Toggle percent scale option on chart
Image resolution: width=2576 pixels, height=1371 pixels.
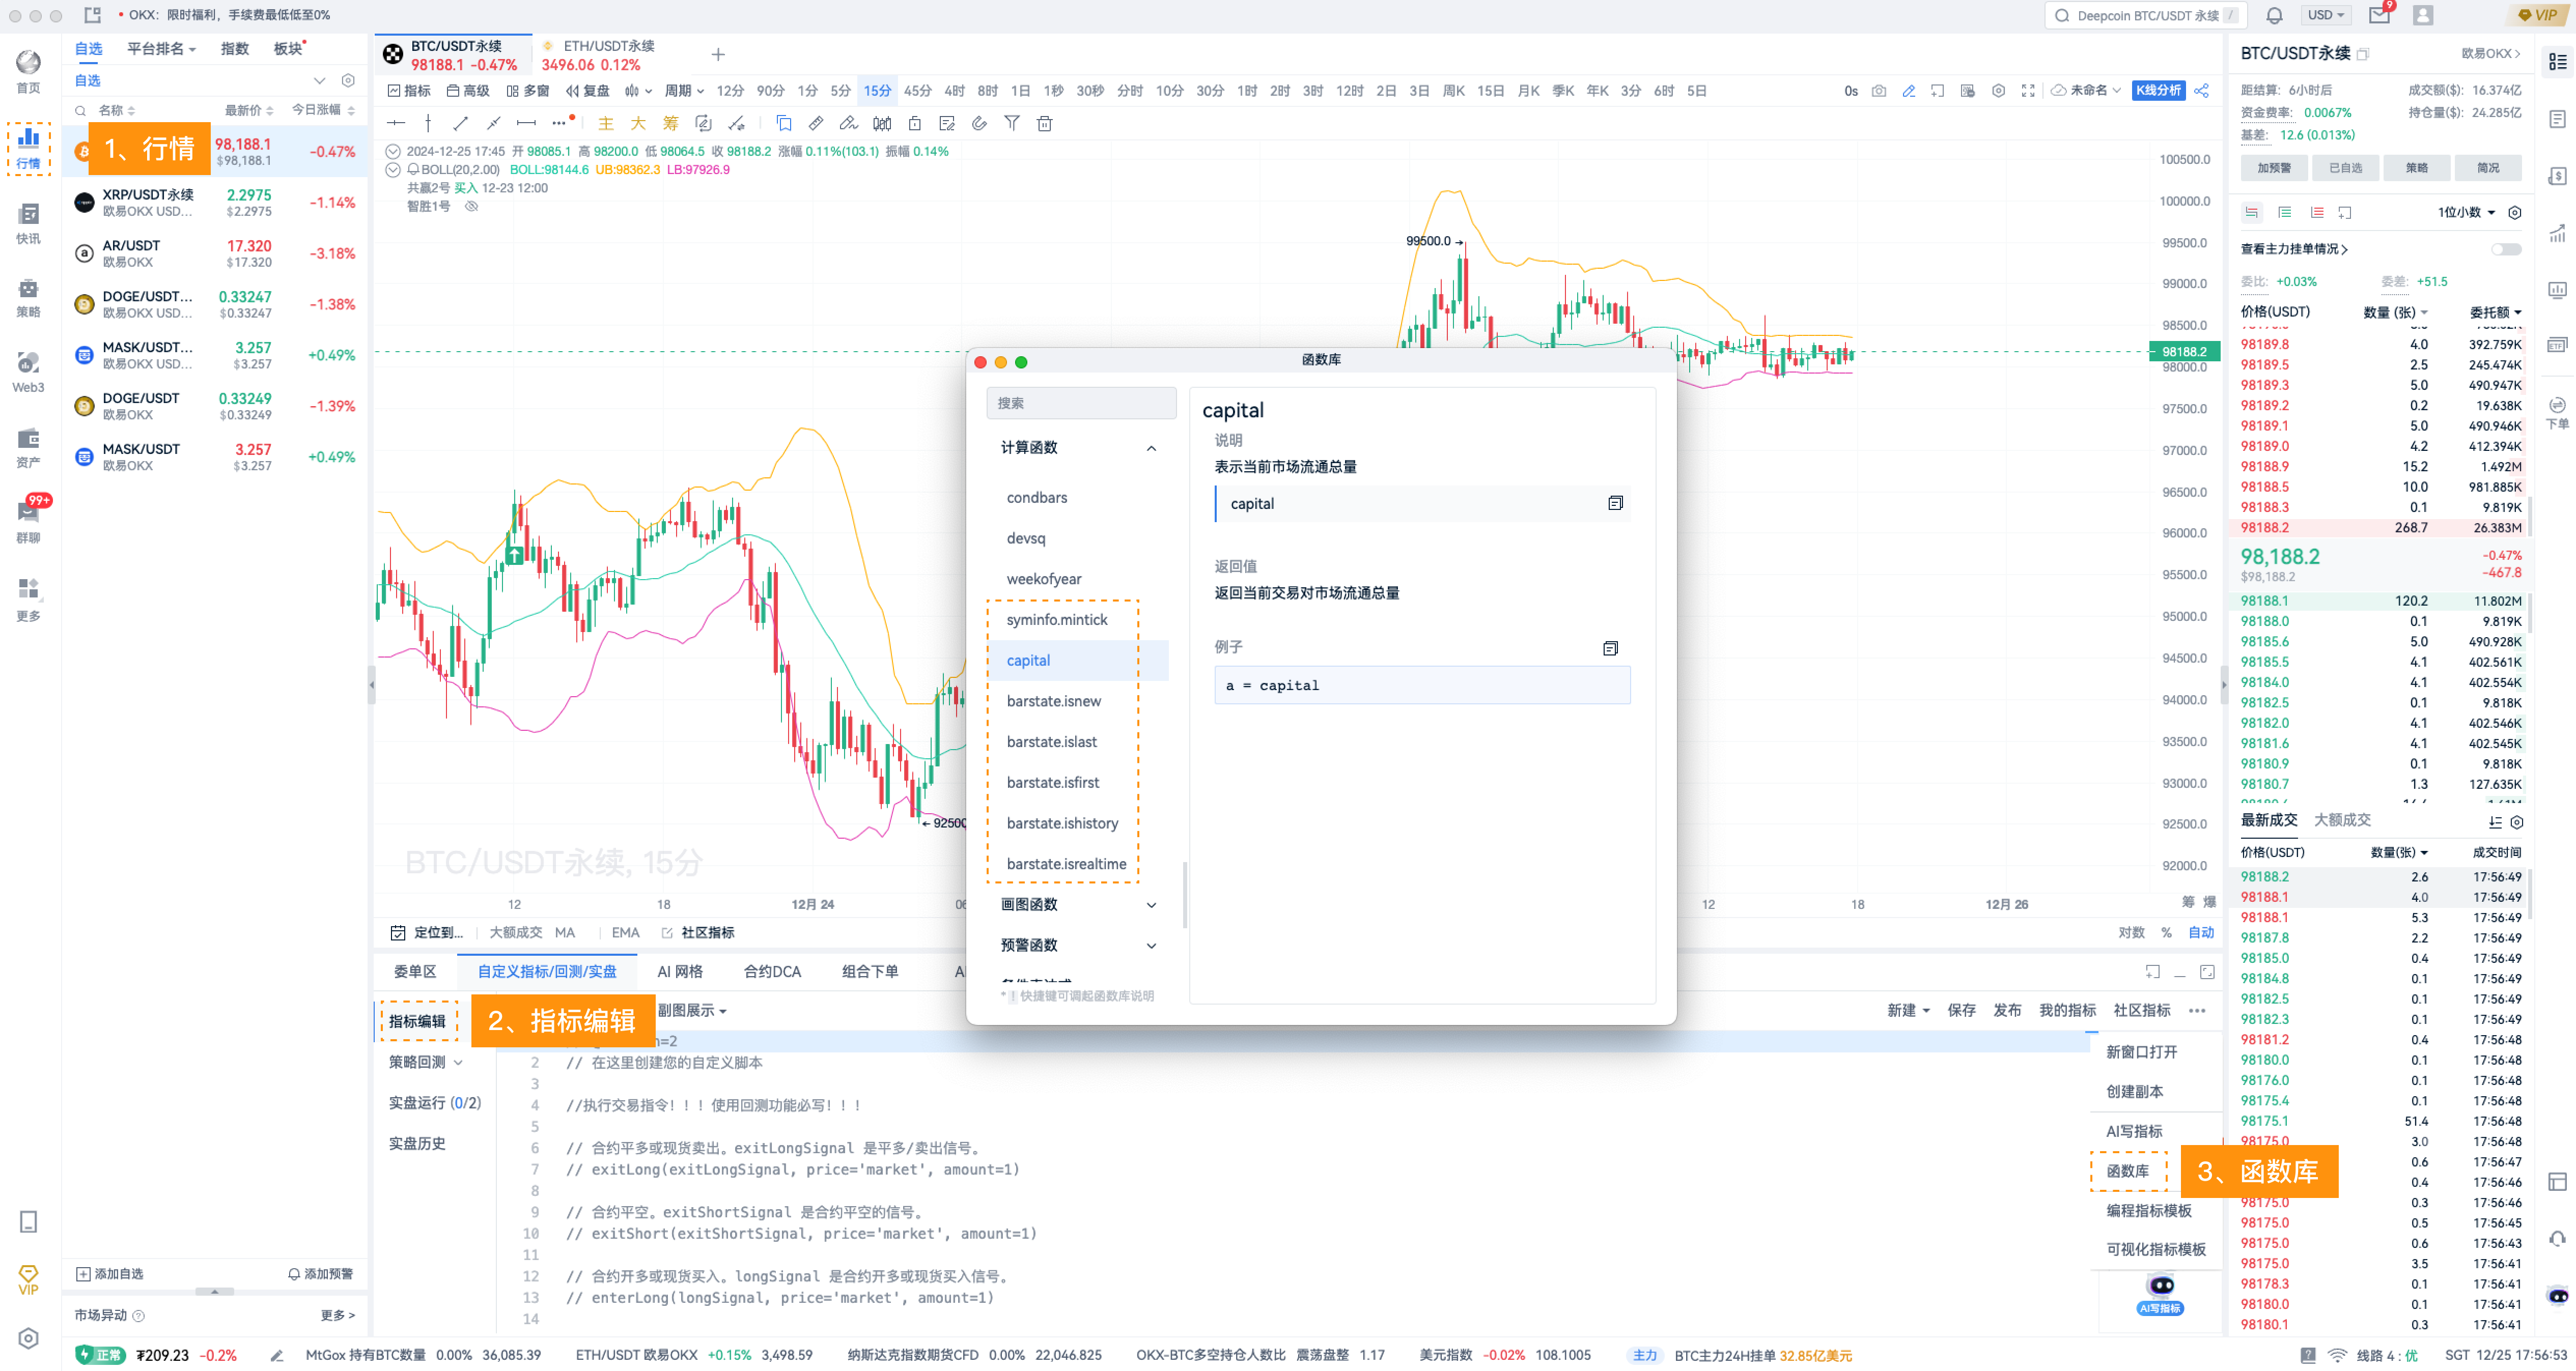pos(2166,932)
